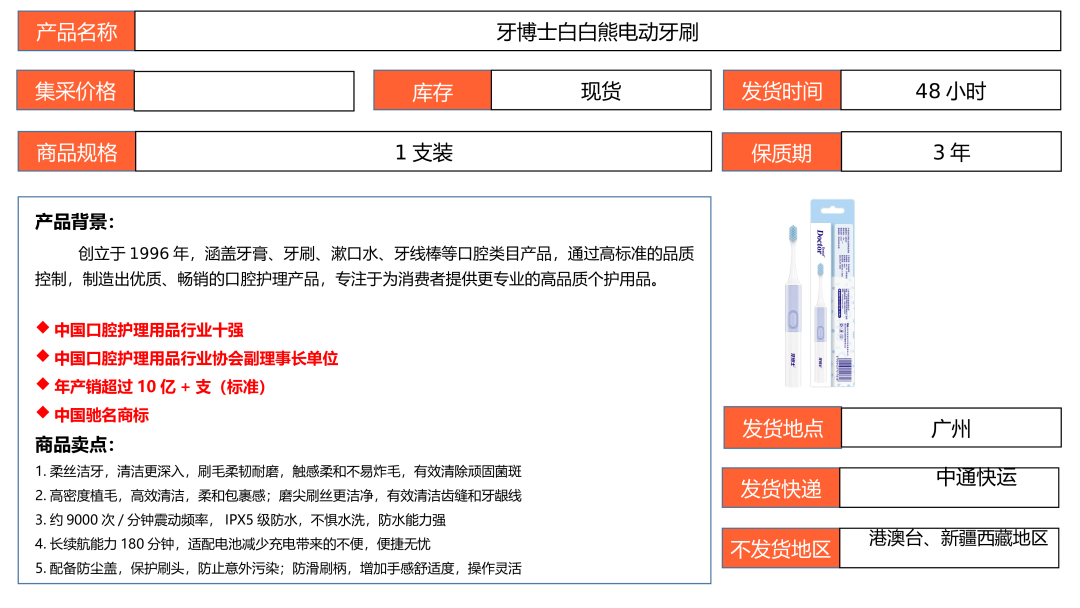Select the shipping origin value 广州
The height and width of the screenshot is (608, 1080).
pyautogui.click(x=951, y=428)
